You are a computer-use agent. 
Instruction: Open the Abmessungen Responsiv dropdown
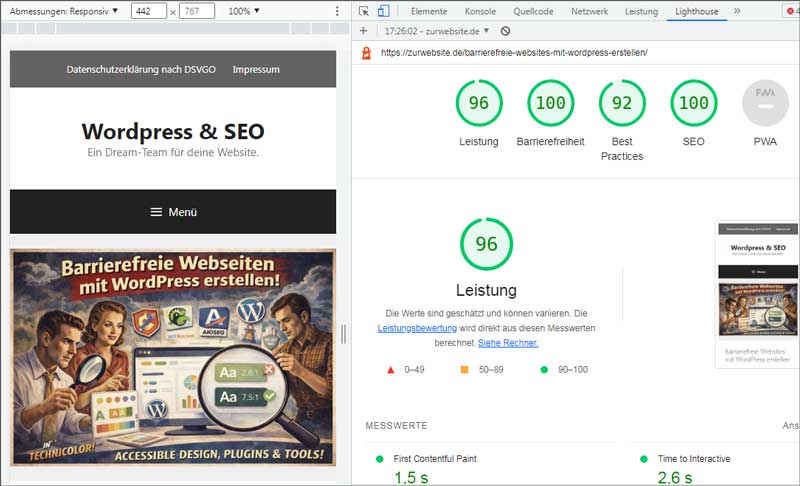pyautogui.click(x=63, y=11)
